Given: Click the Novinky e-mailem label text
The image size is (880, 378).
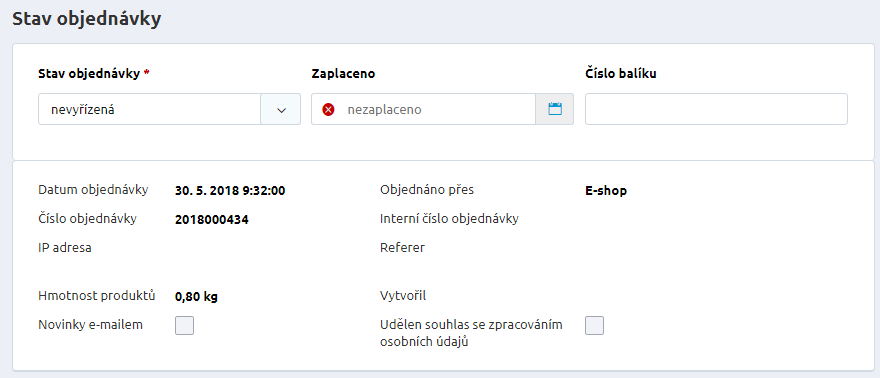Looking at the screenshot, I should 90,324.
